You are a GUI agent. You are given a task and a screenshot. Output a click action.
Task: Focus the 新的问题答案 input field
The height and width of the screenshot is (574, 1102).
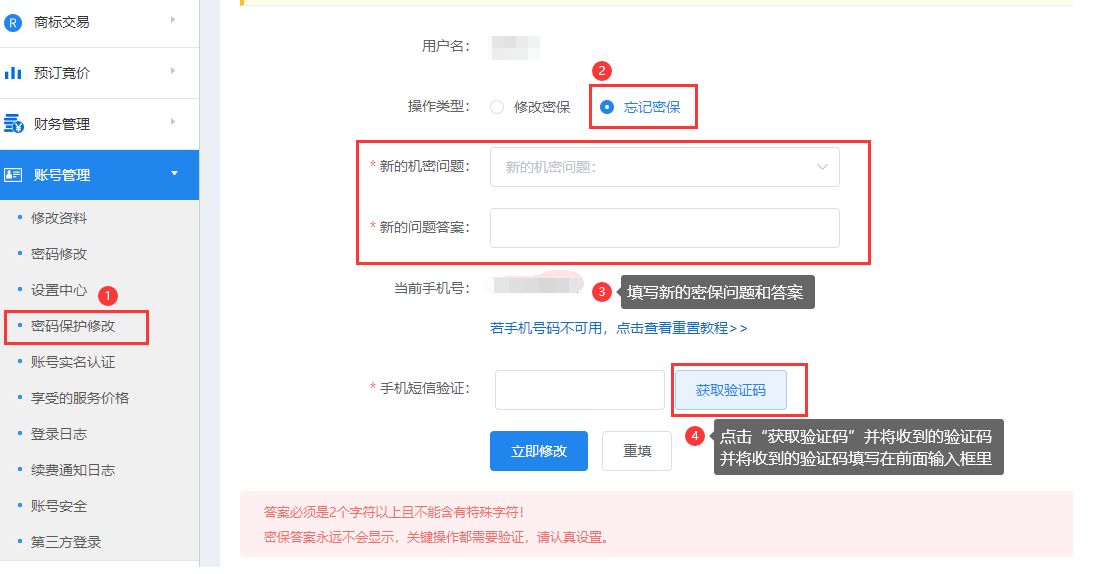point(664,228)
